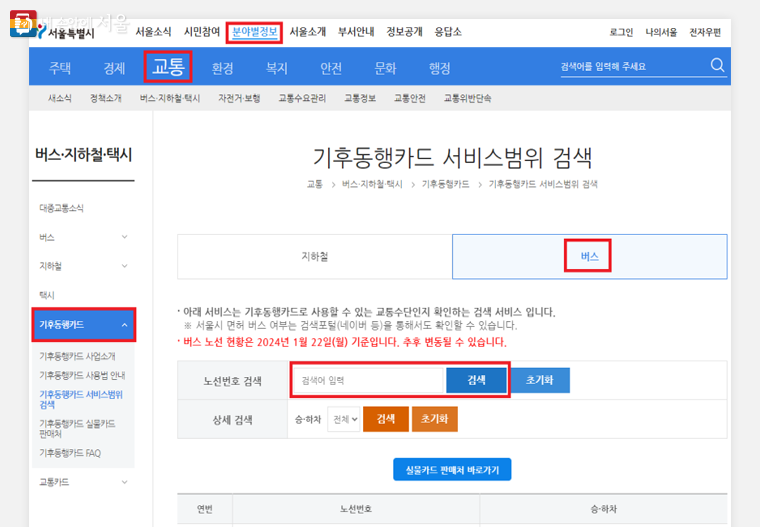The width and height of the screenshot is (760, 527).
Task: Expand the 교통카드 sidebar section chevron
Action: click(125, 482)
